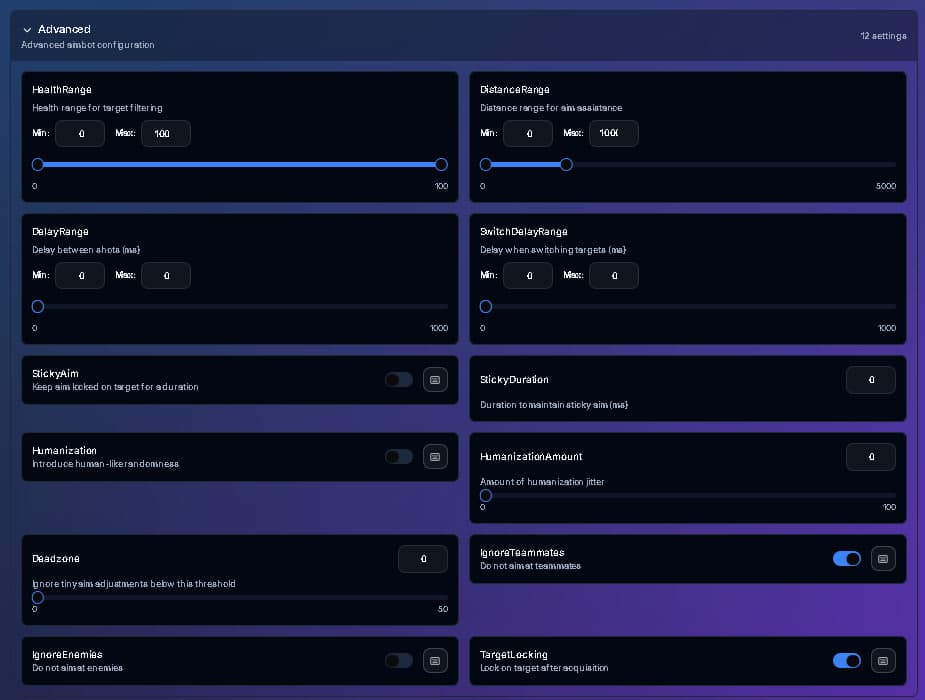
Task: Enable the IgnoreEnemies toggle
Action: click(x=398, y=661)
